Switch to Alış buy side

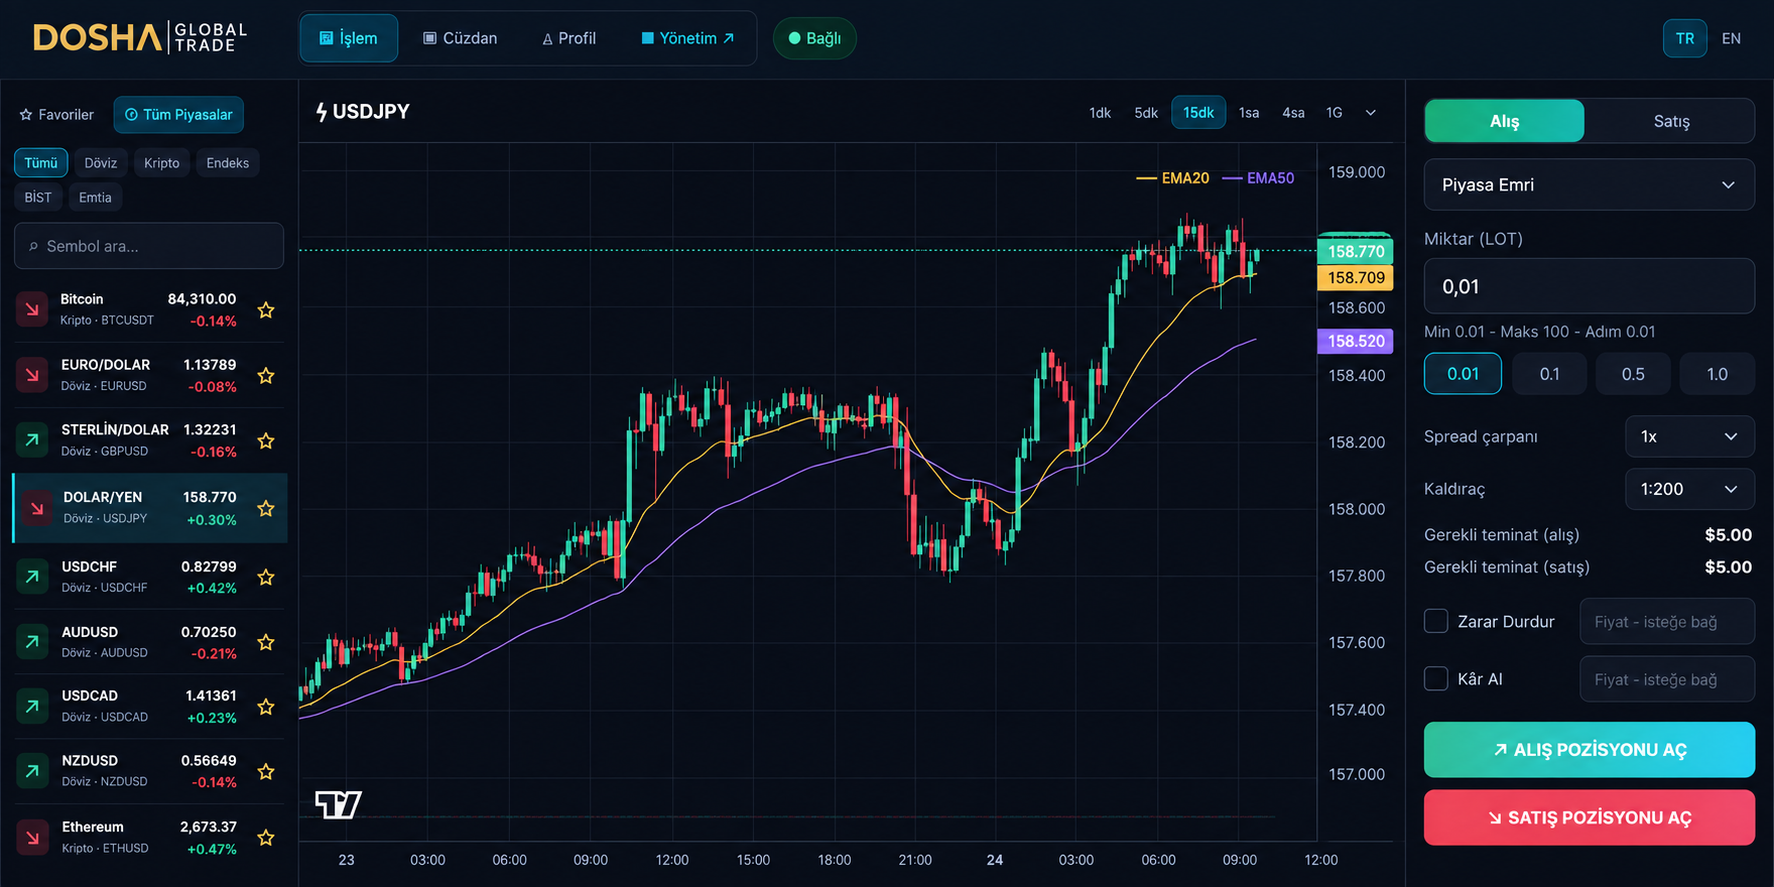pos(1504,121)
